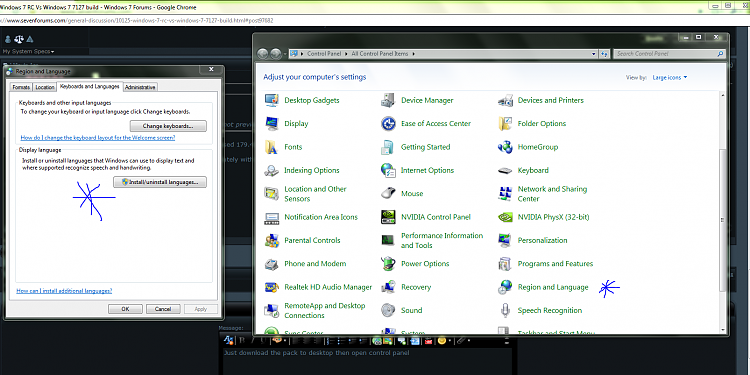Close the Region and Language dialog

click(212, 70)
